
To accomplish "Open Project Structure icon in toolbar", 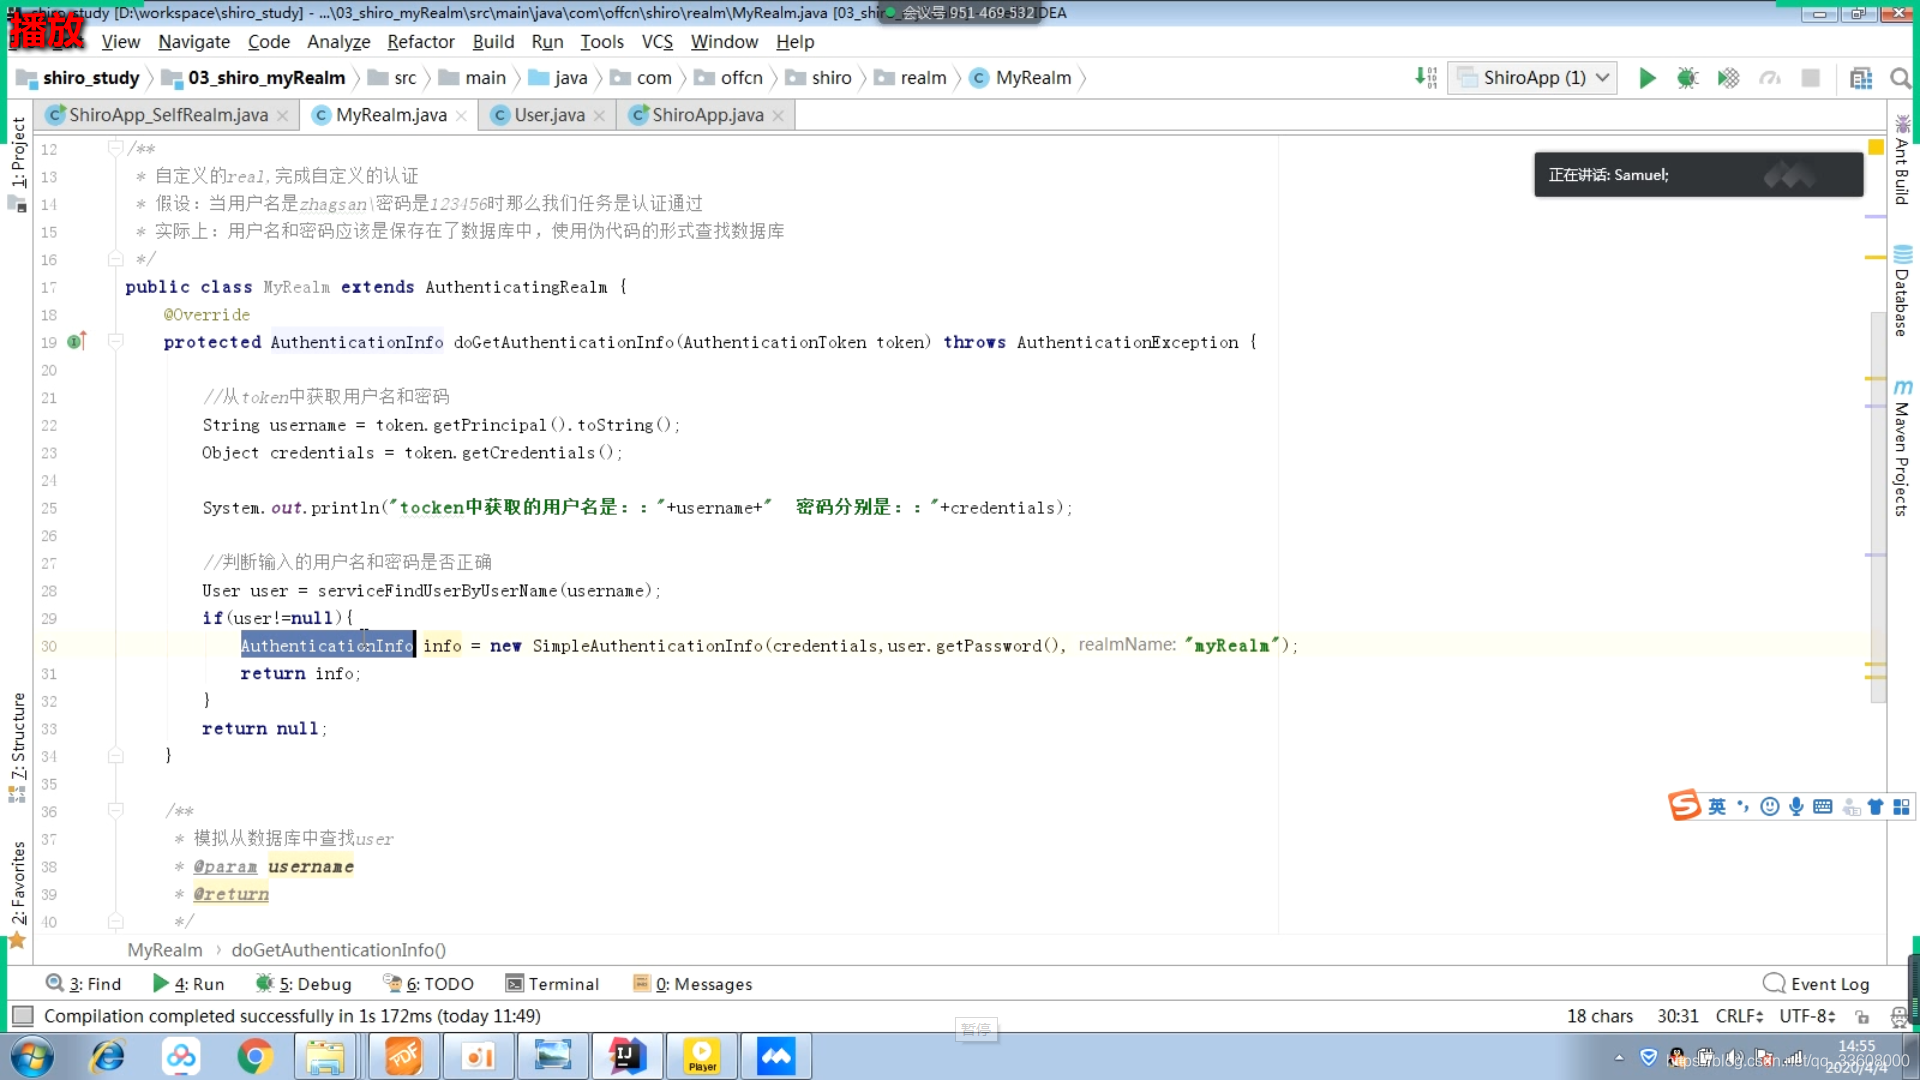I will point(1861,78).
